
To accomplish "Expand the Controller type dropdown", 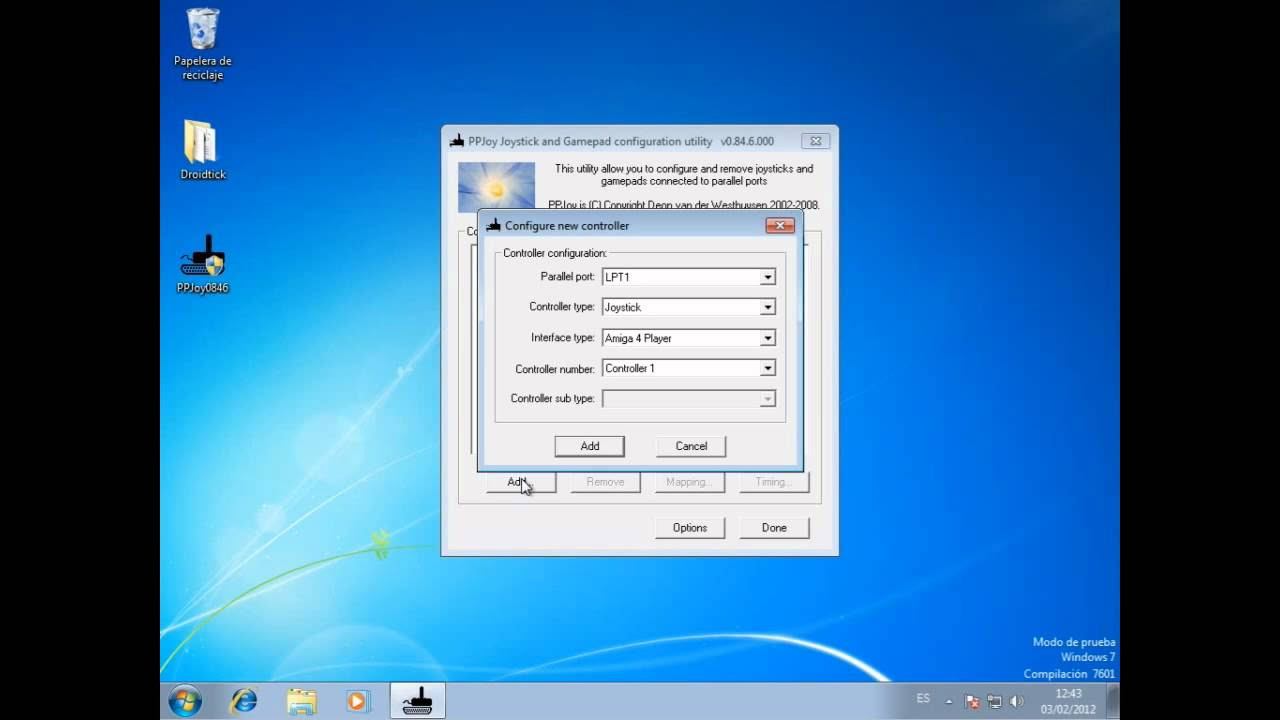I will 768,307.
